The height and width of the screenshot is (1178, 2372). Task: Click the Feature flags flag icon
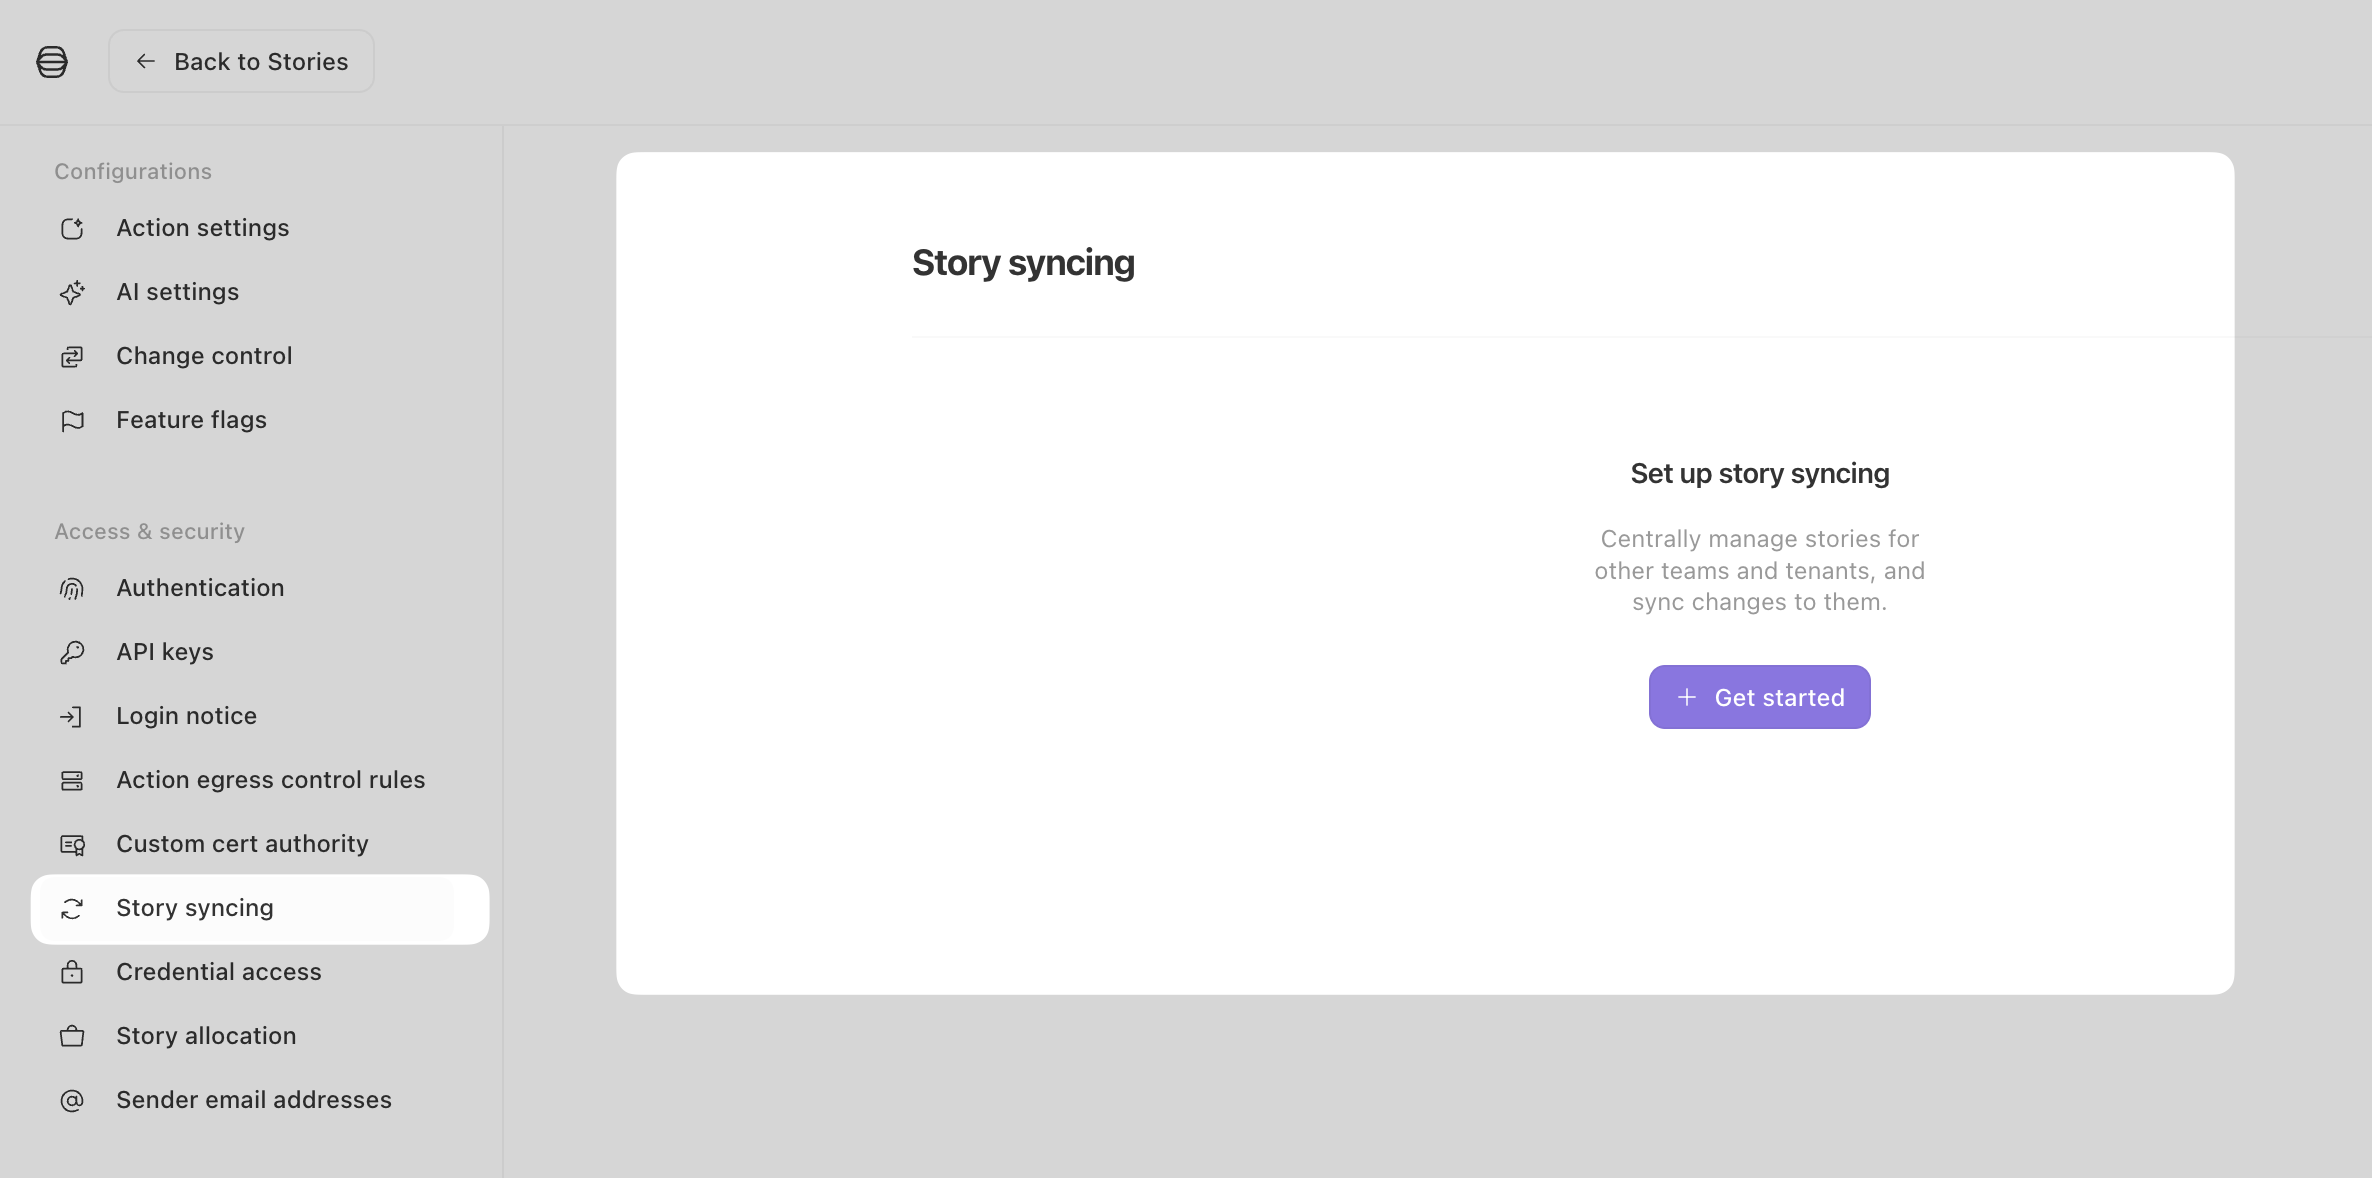72,421
